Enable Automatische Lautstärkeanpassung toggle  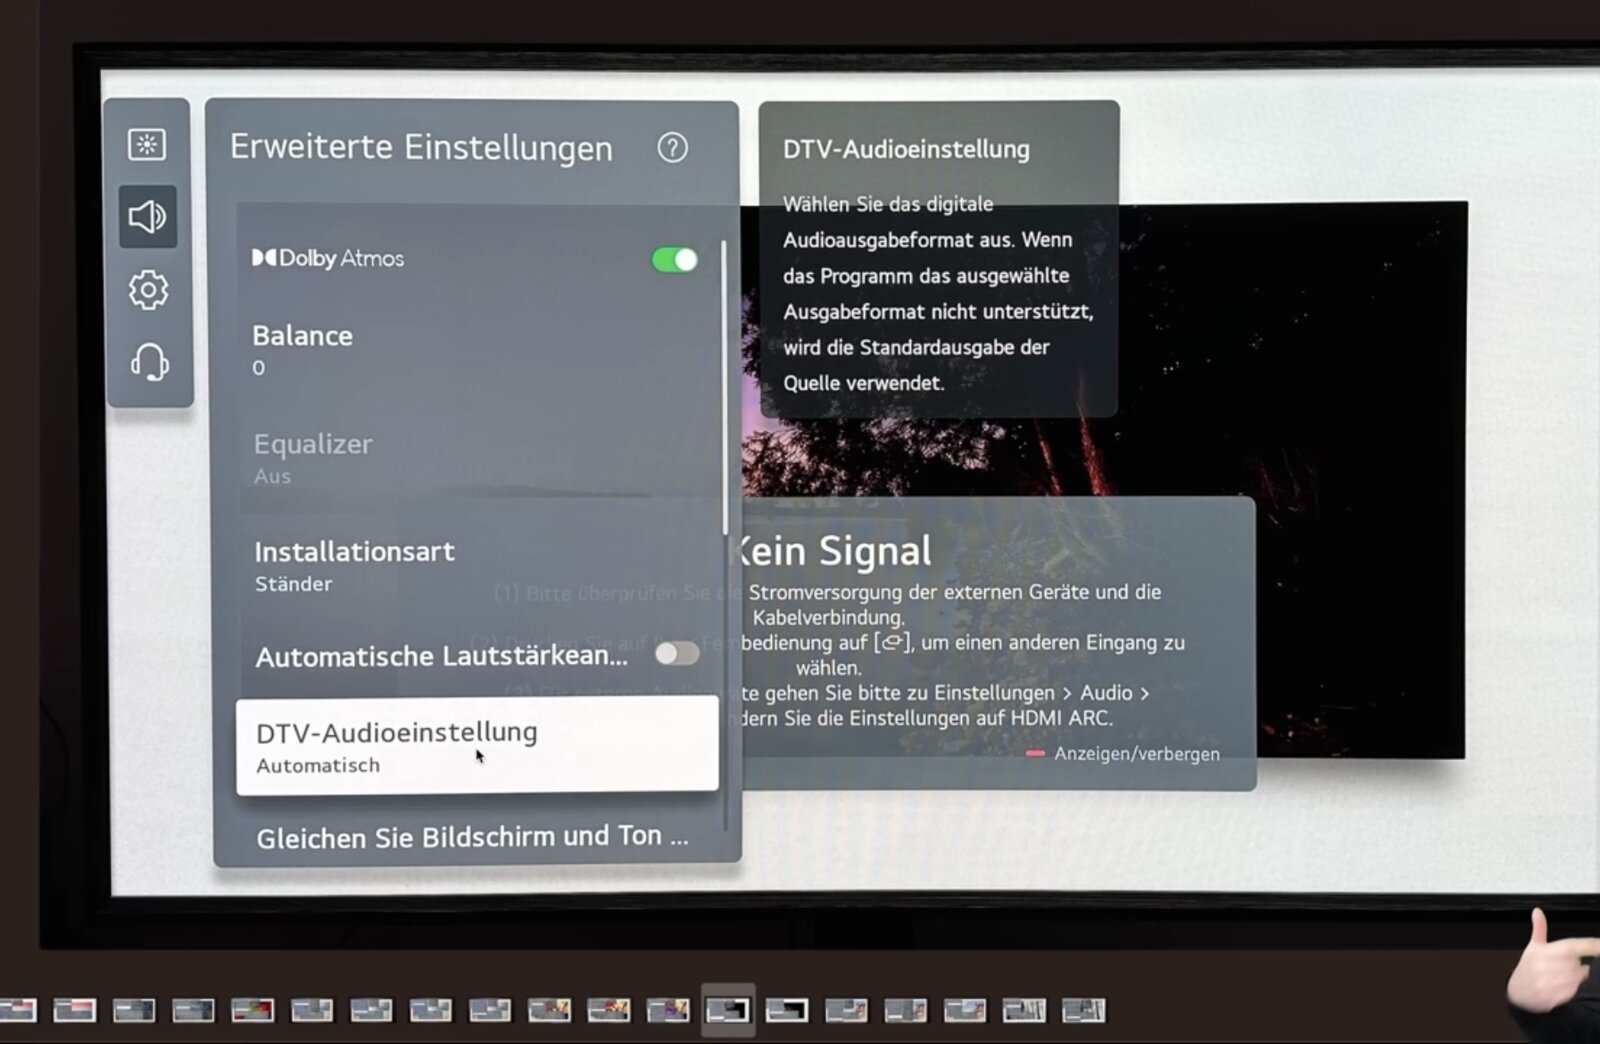(x=677, y=654)
